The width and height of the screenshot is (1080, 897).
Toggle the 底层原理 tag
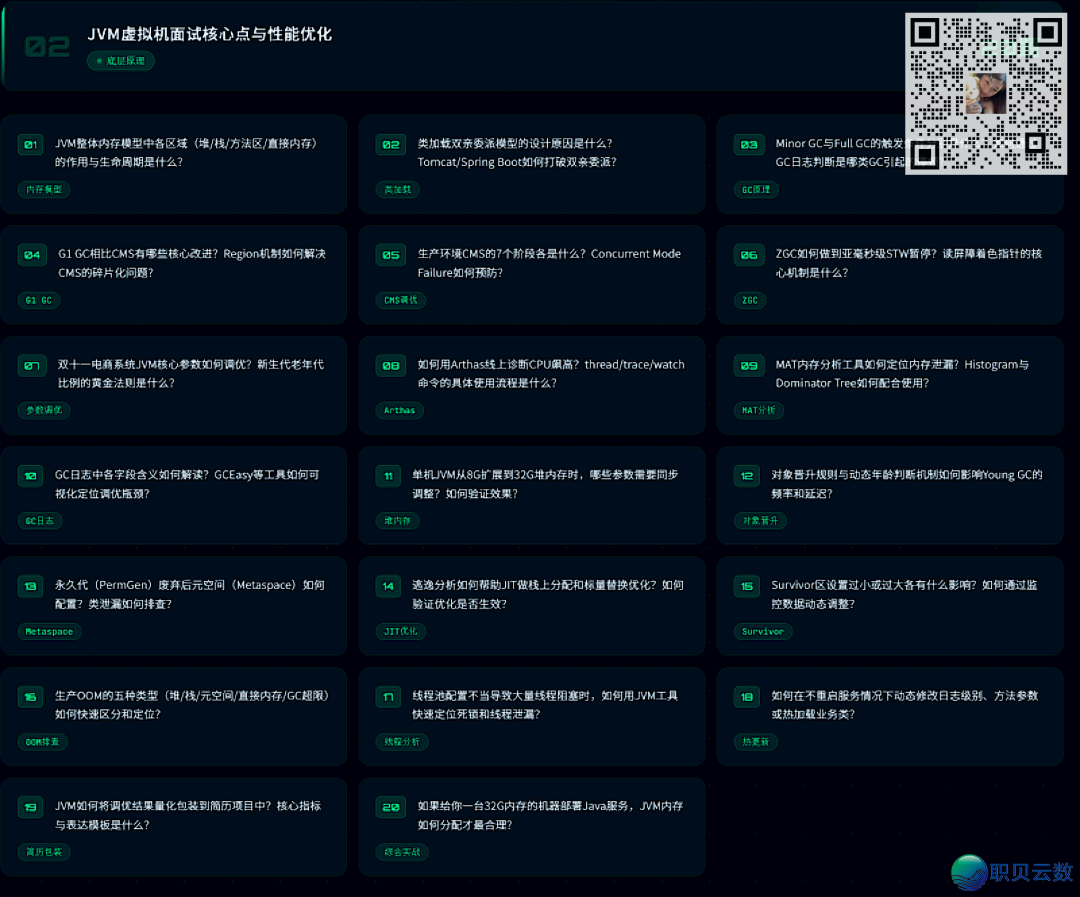120,61
